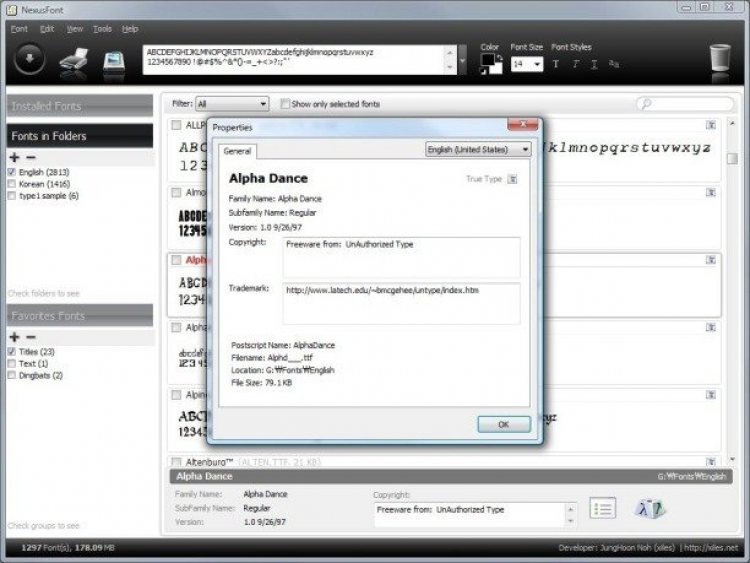
Task: Open the Installed Fonts section
Action: (80, 106)
